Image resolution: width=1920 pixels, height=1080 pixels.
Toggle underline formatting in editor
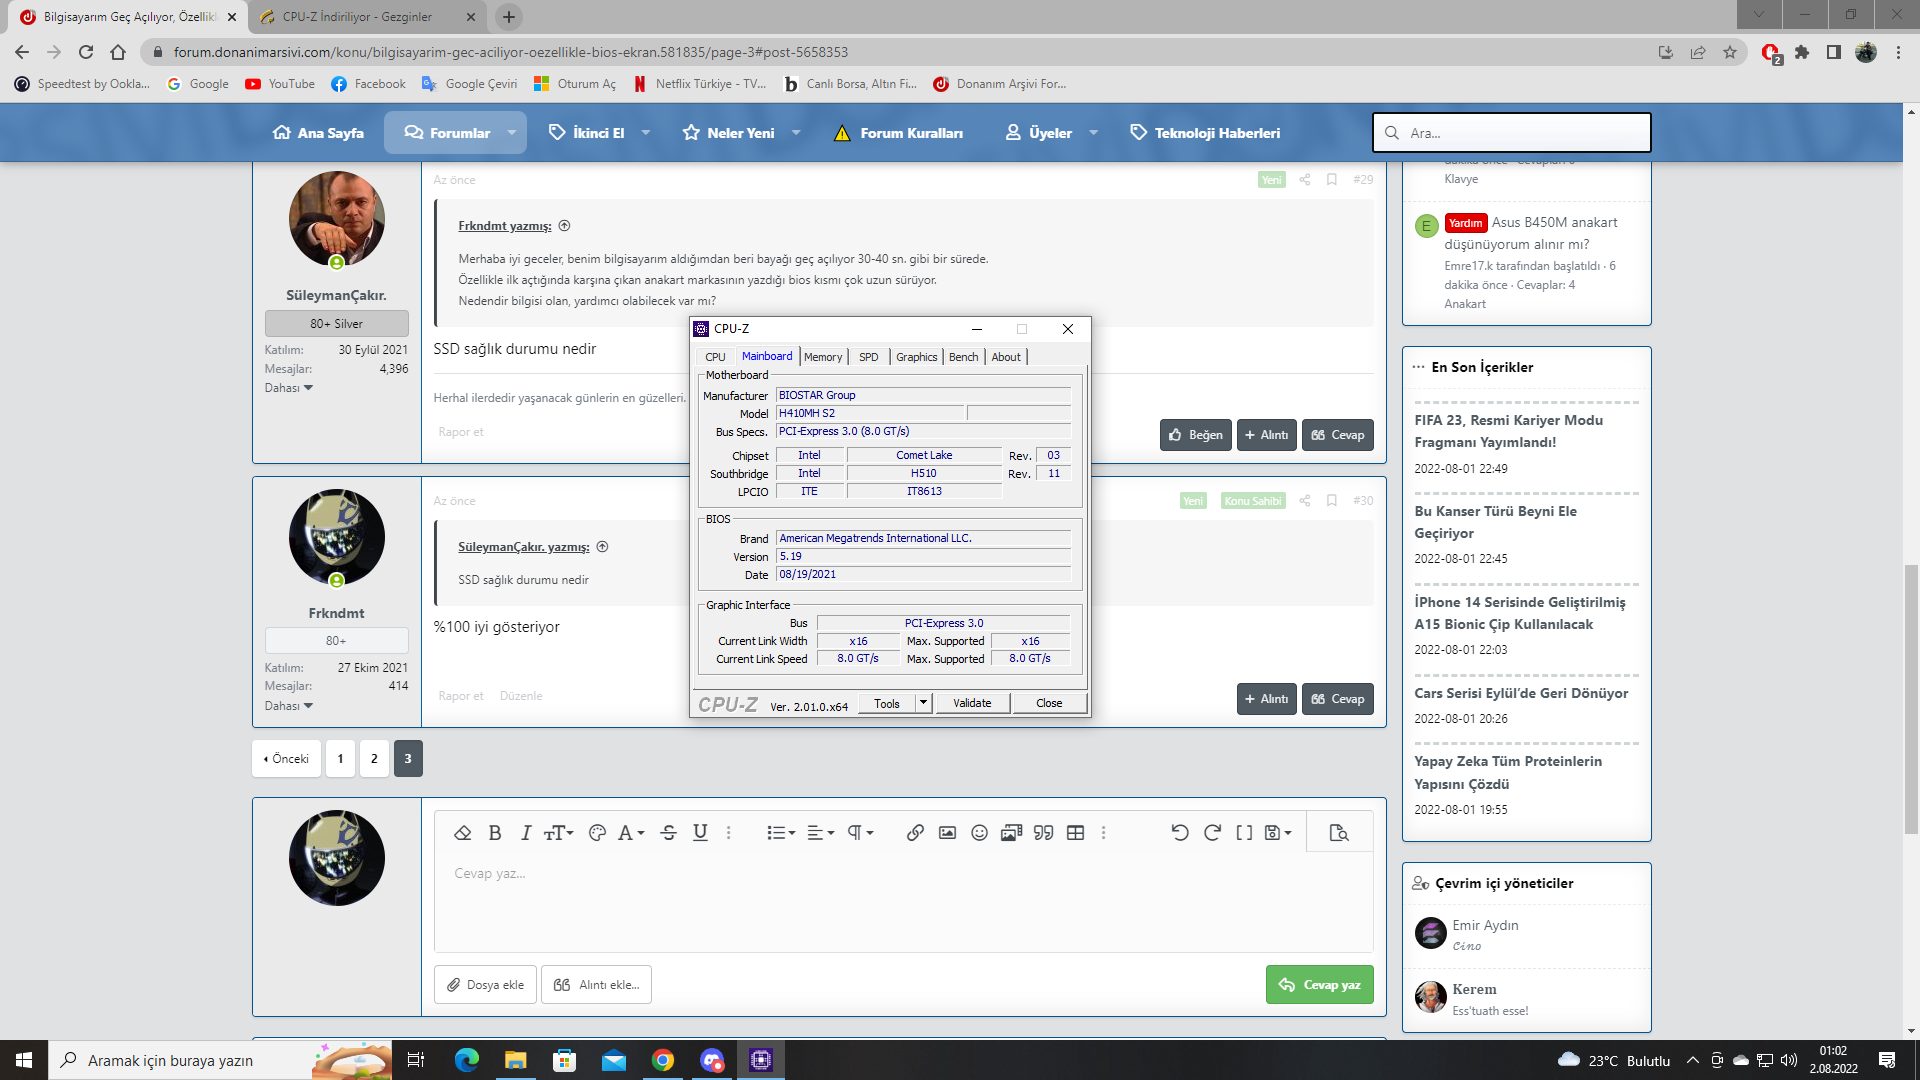[x=700, y=833]
